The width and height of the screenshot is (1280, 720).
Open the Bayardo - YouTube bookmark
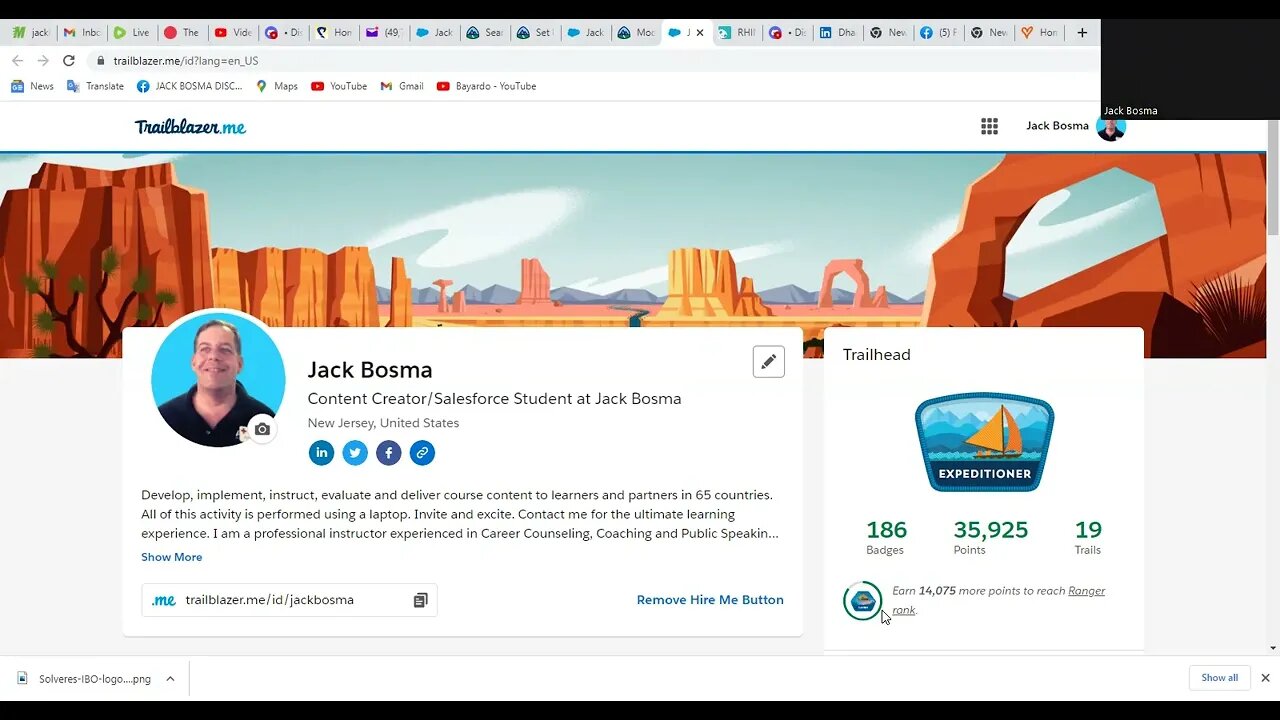pos(486,86)
